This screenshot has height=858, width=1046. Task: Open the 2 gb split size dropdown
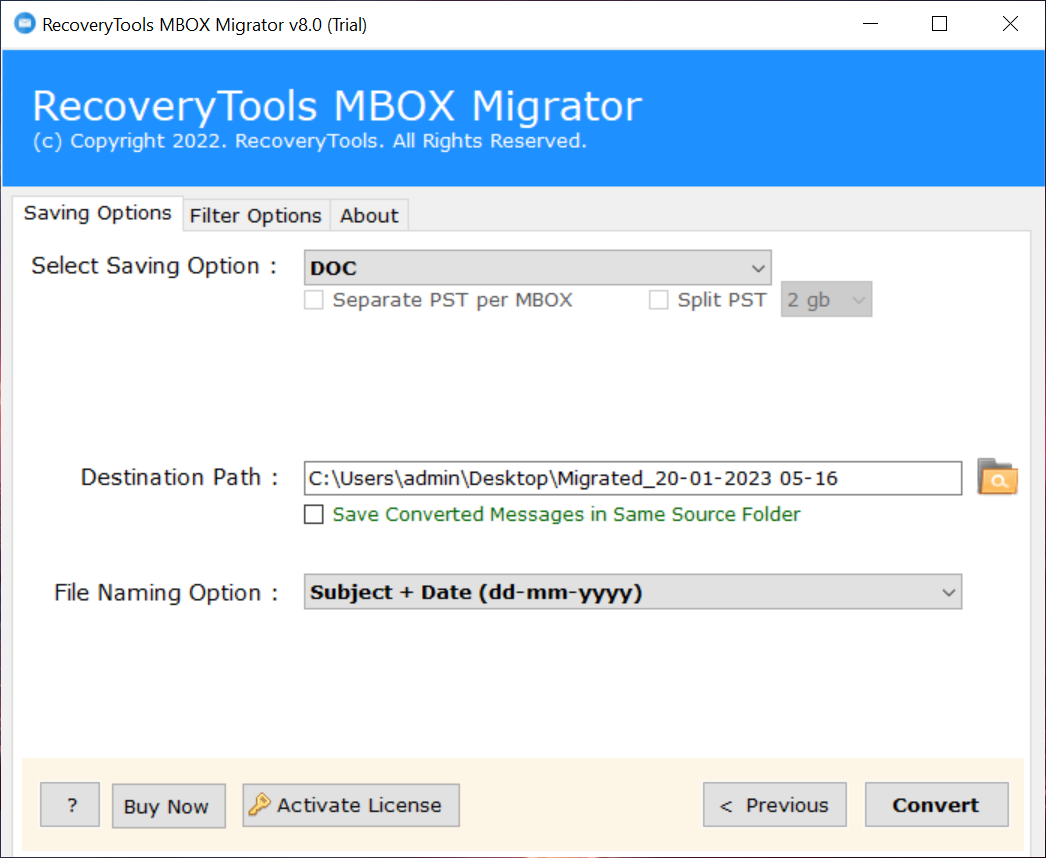pos(826,300)
